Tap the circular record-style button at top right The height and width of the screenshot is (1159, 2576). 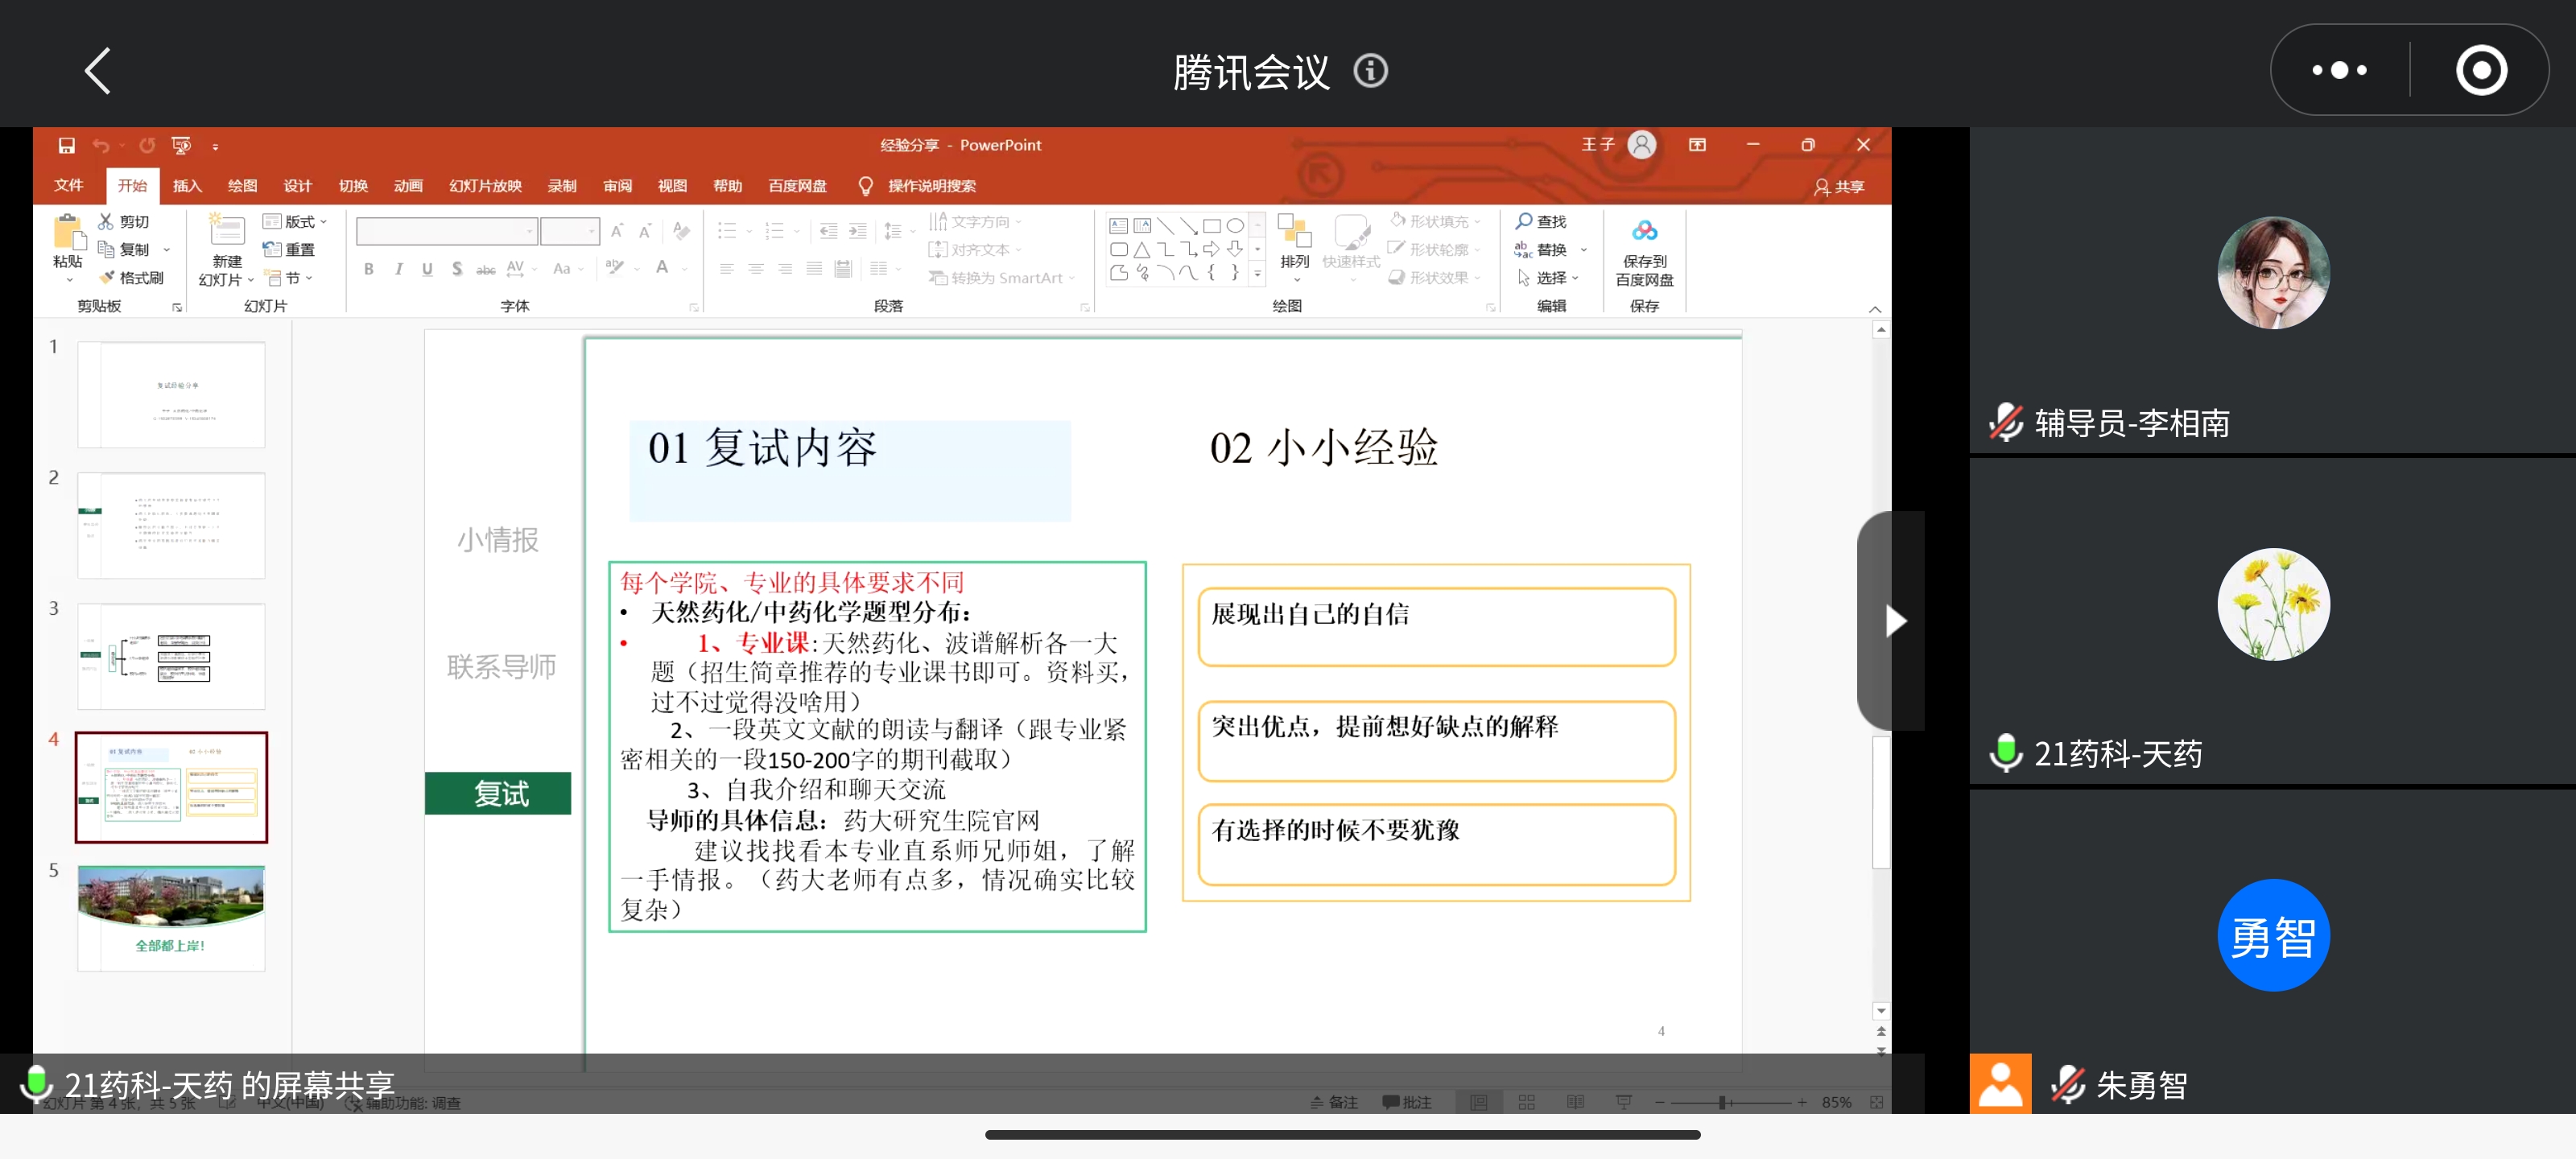[2481, 71]
